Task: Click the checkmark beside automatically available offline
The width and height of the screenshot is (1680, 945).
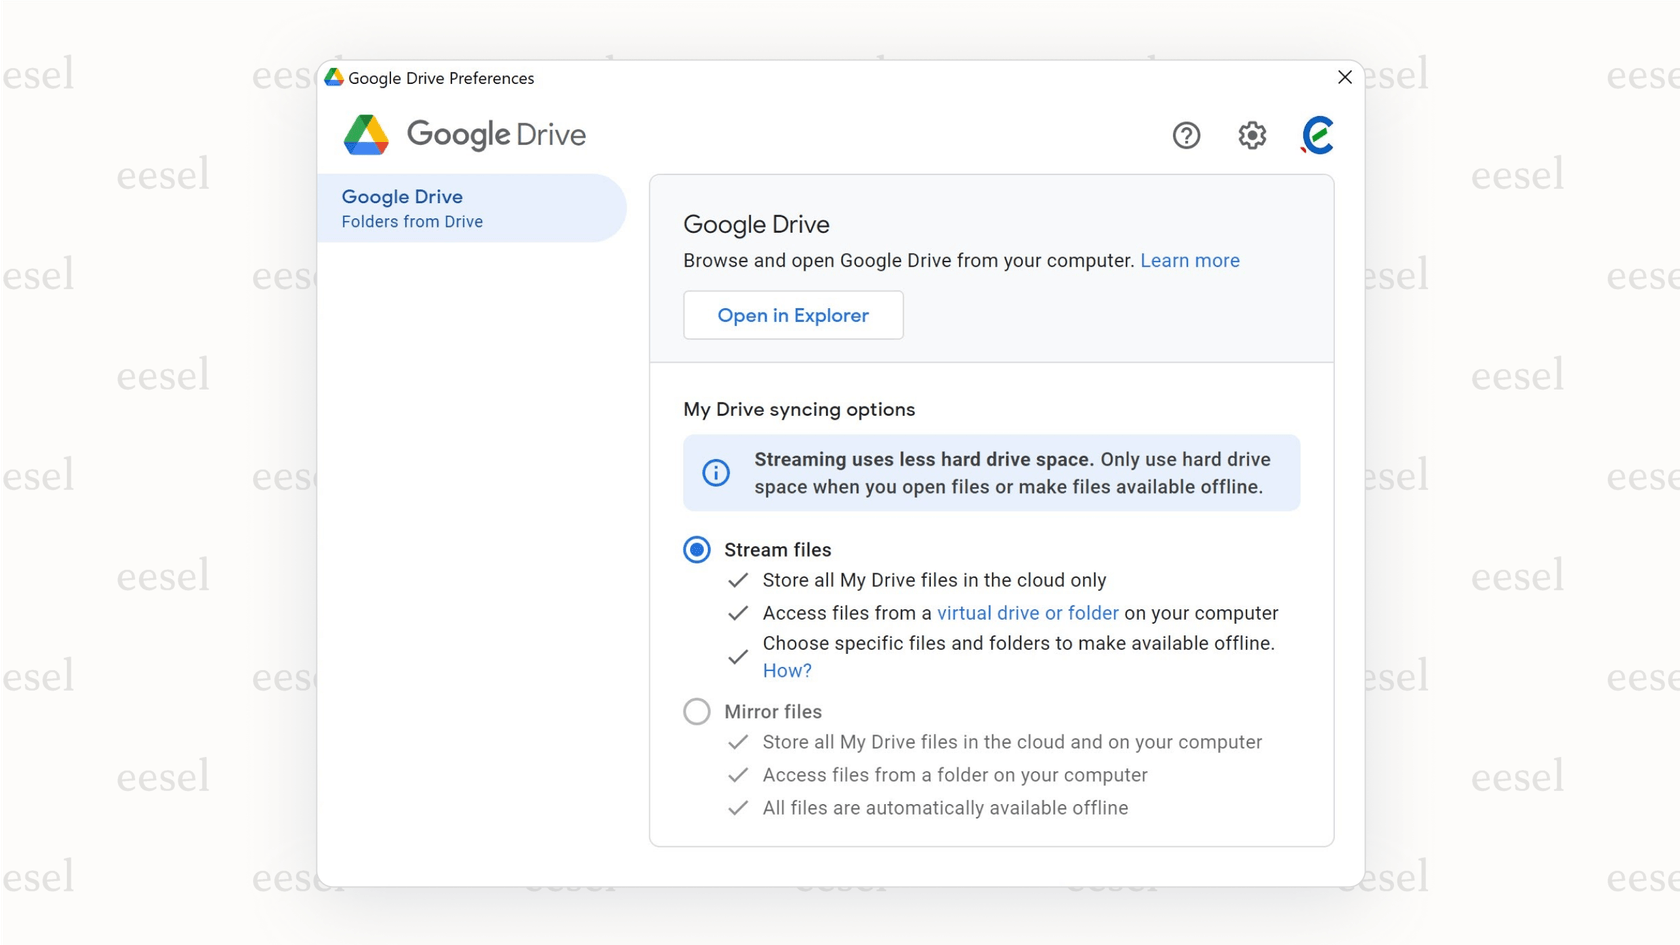Action: [x=738, y=808]
